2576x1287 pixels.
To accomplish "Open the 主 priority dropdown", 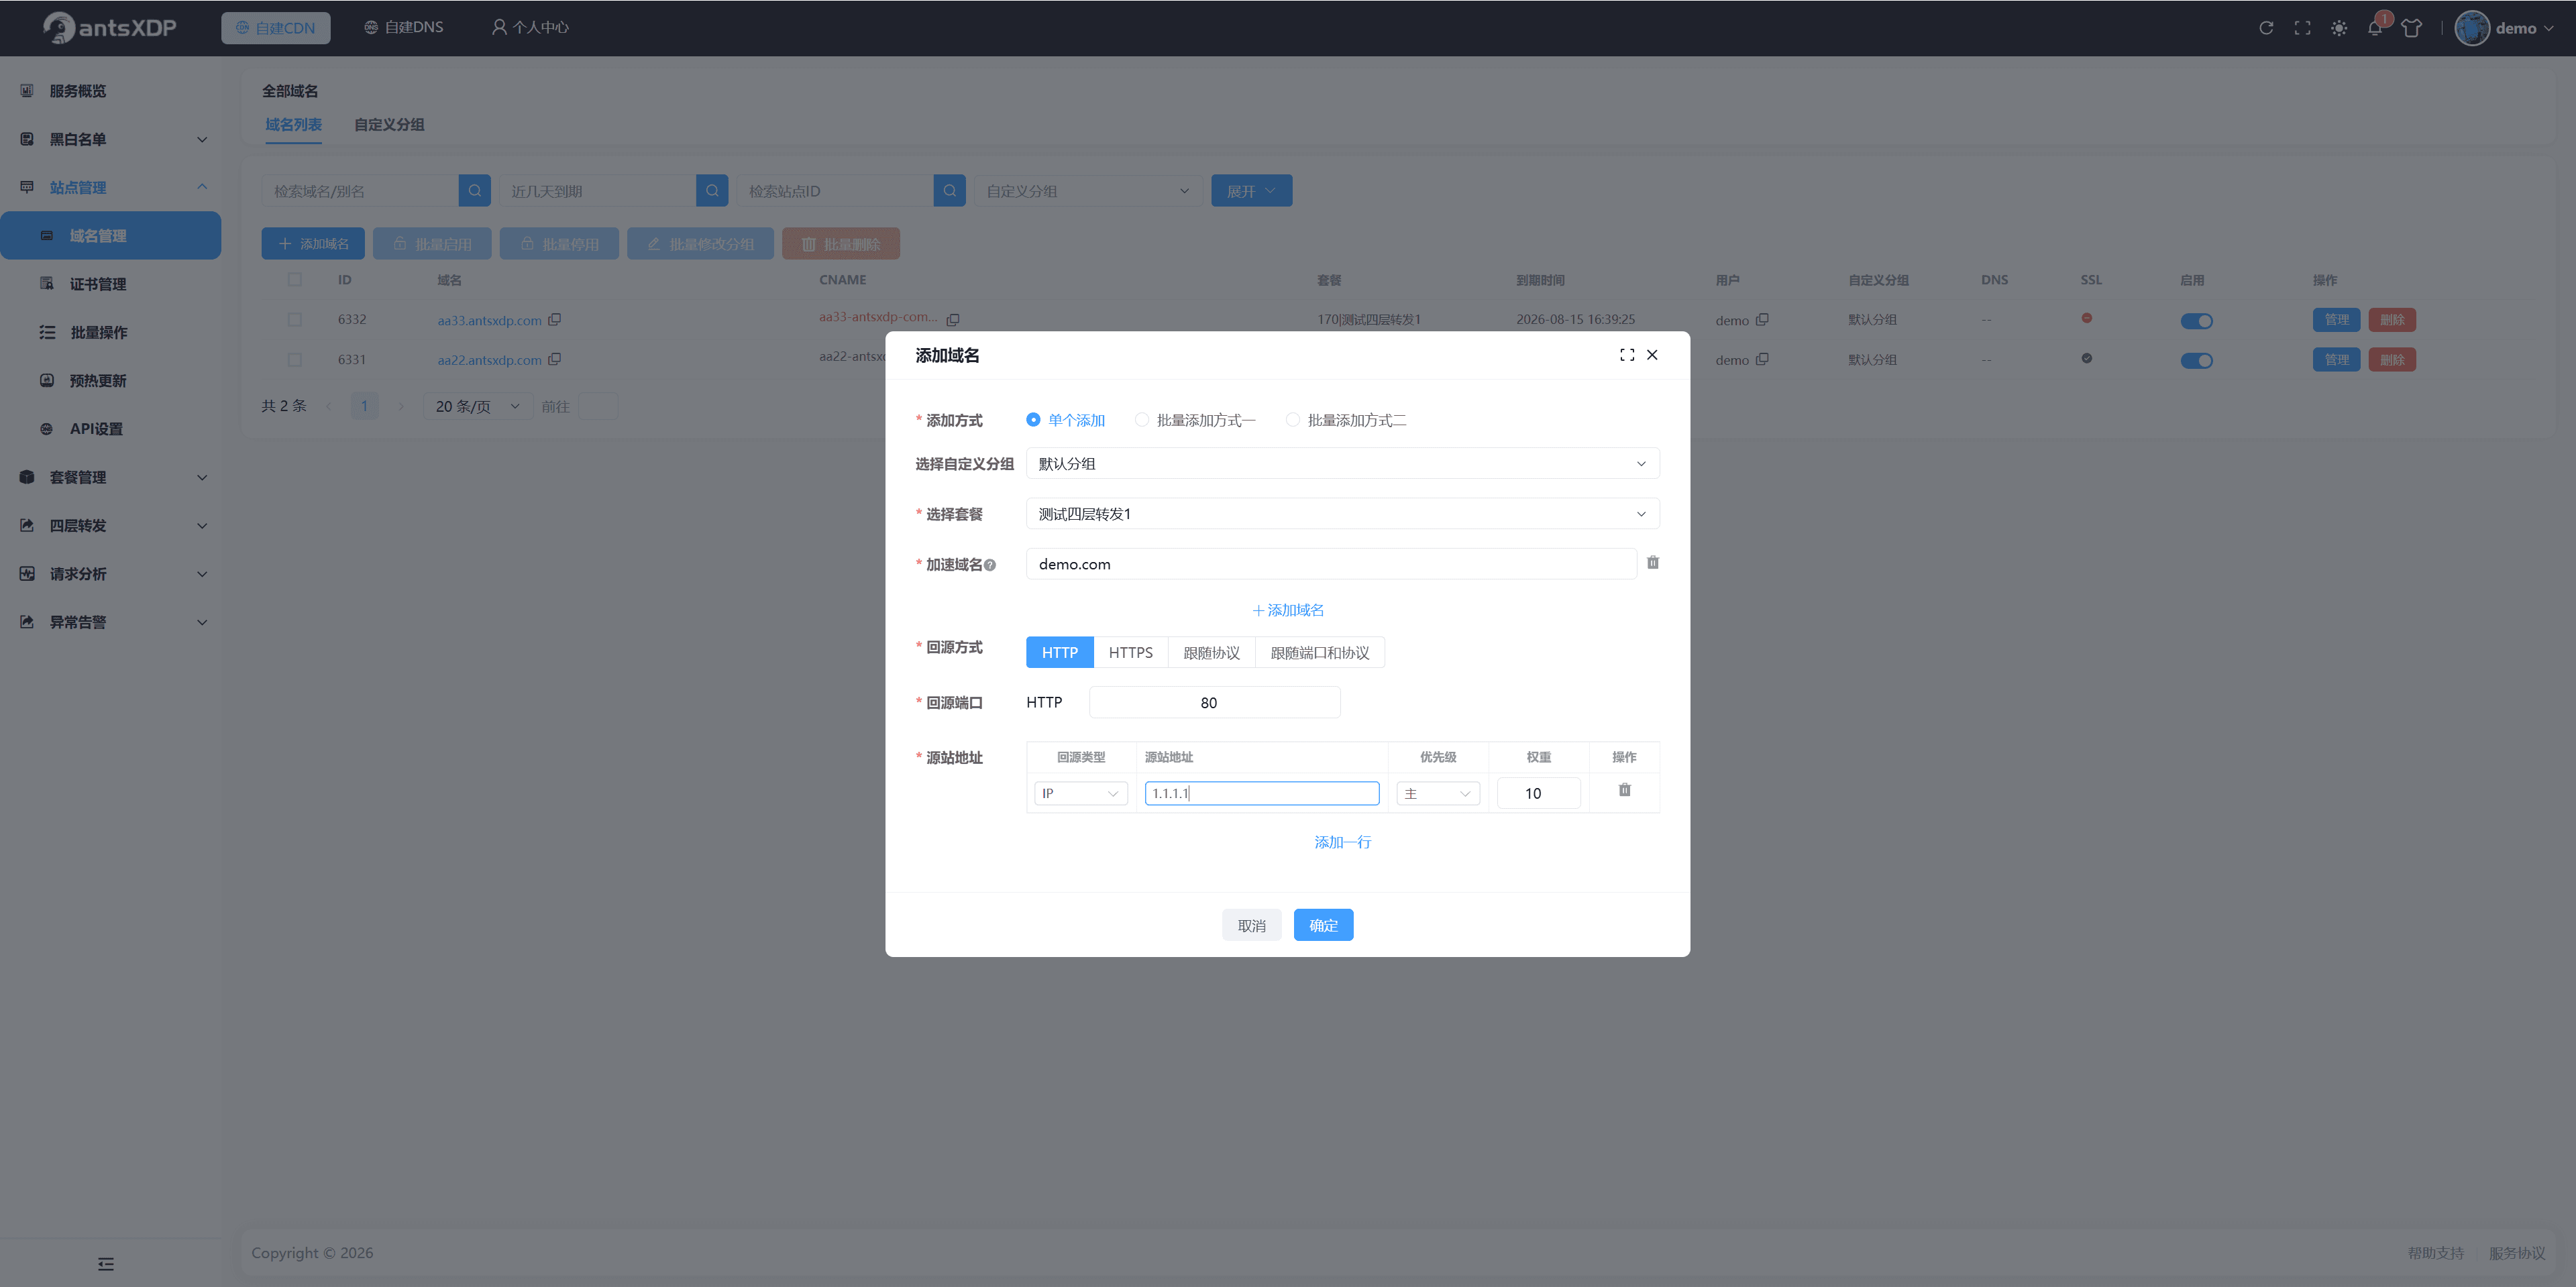I will pyautogui.click(x=1438, y=794).
